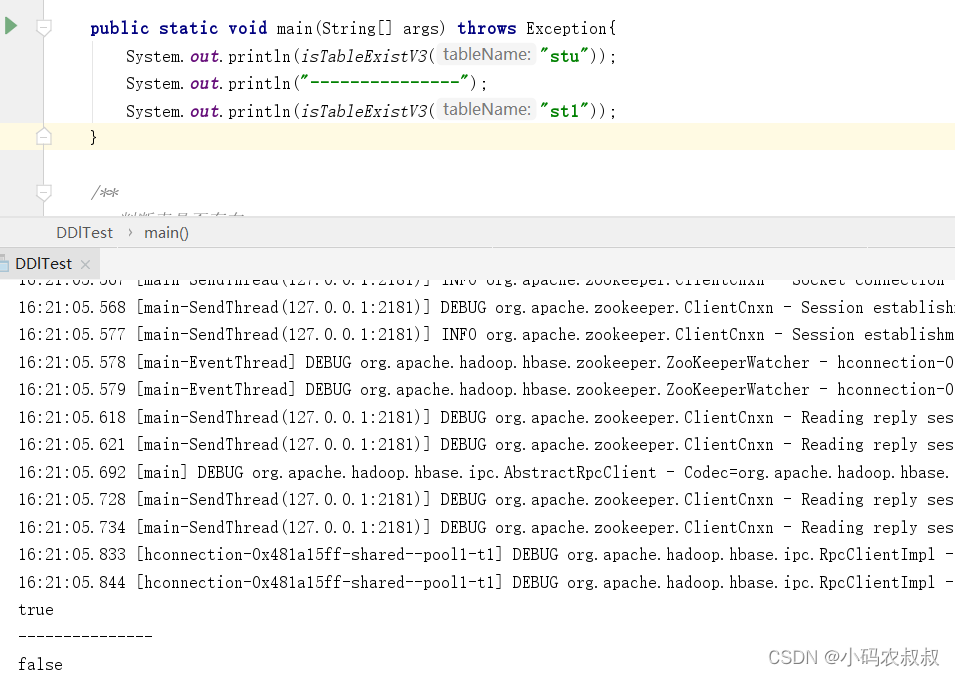This screenshot has height=676, width=955.
Task: Click the dashed separator line in console output
Action: tap(85, 636)
